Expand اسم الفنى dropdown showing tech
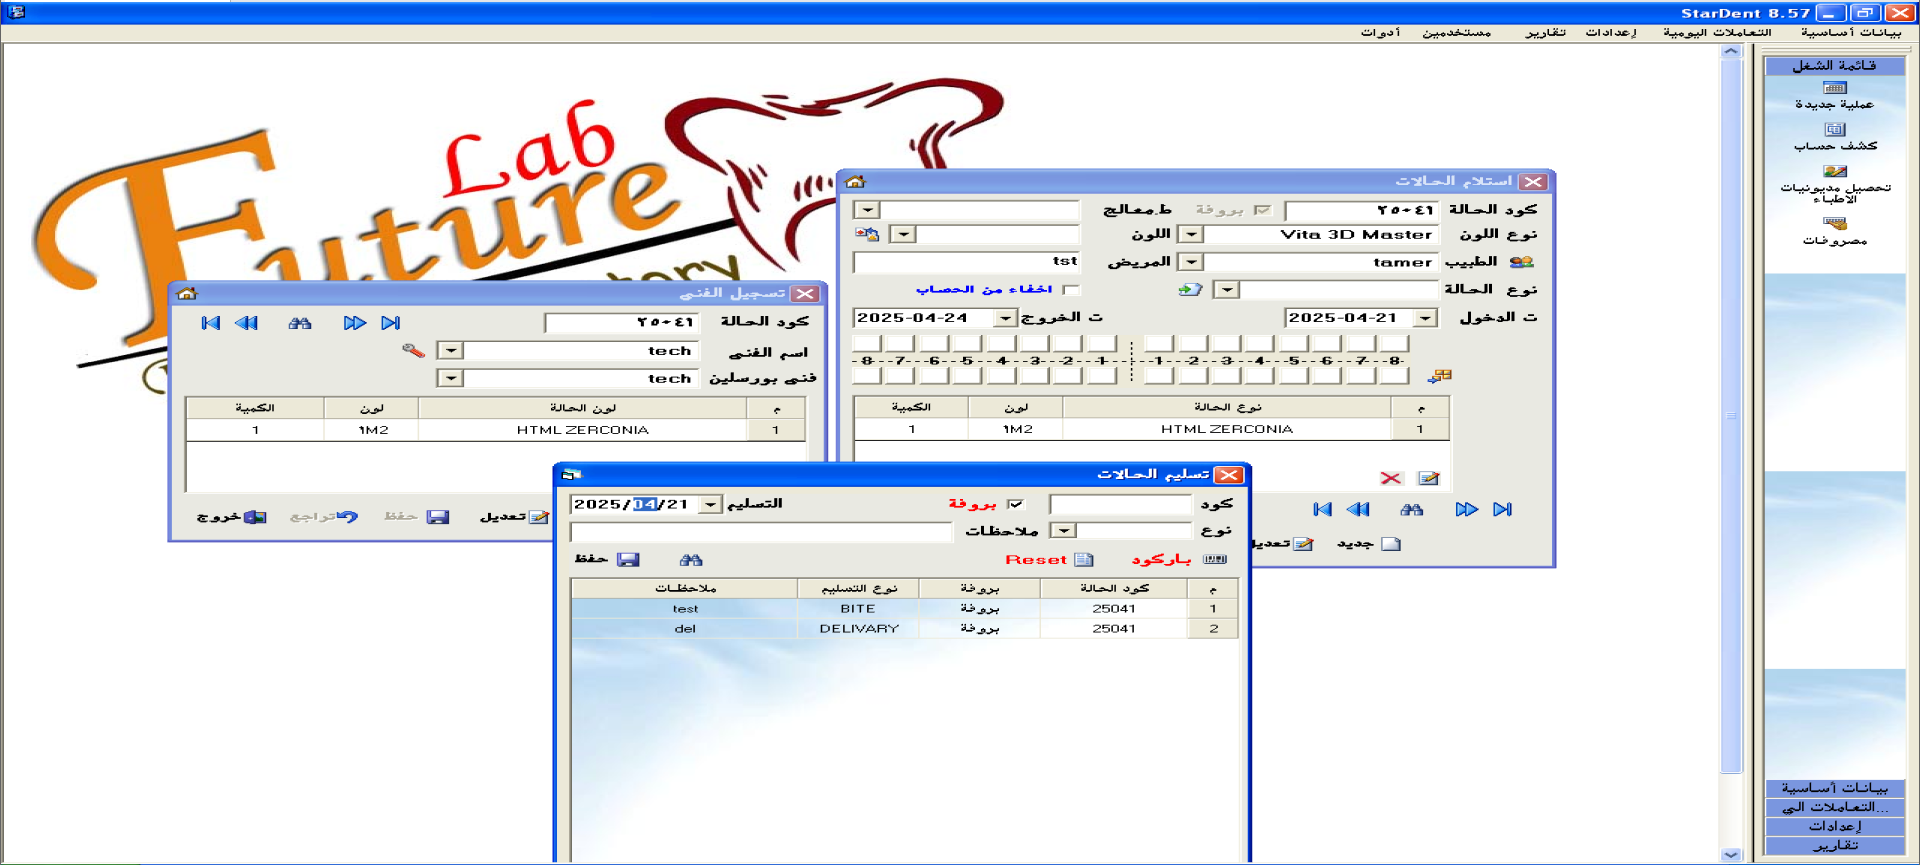The image size is (1920, 865). (x=451, y=350)
